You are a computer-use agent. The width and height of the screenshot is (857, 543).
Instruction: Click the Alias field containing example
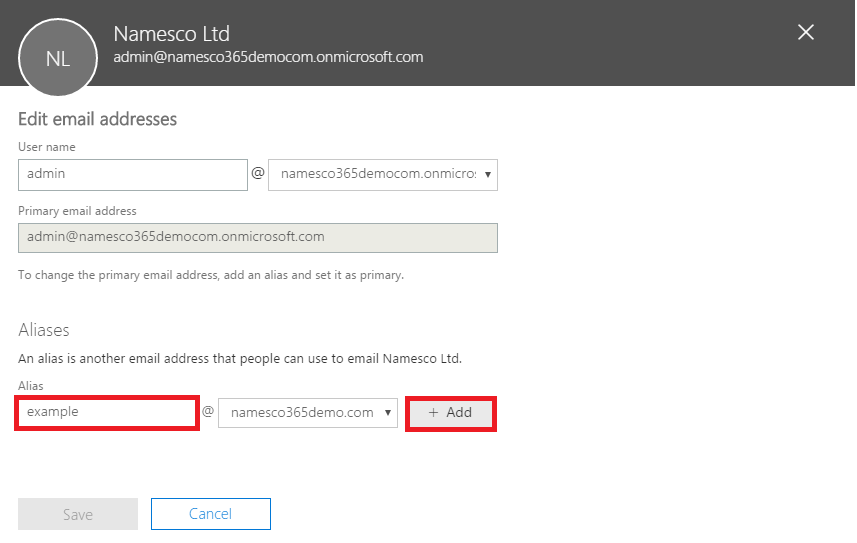[107, 412]
